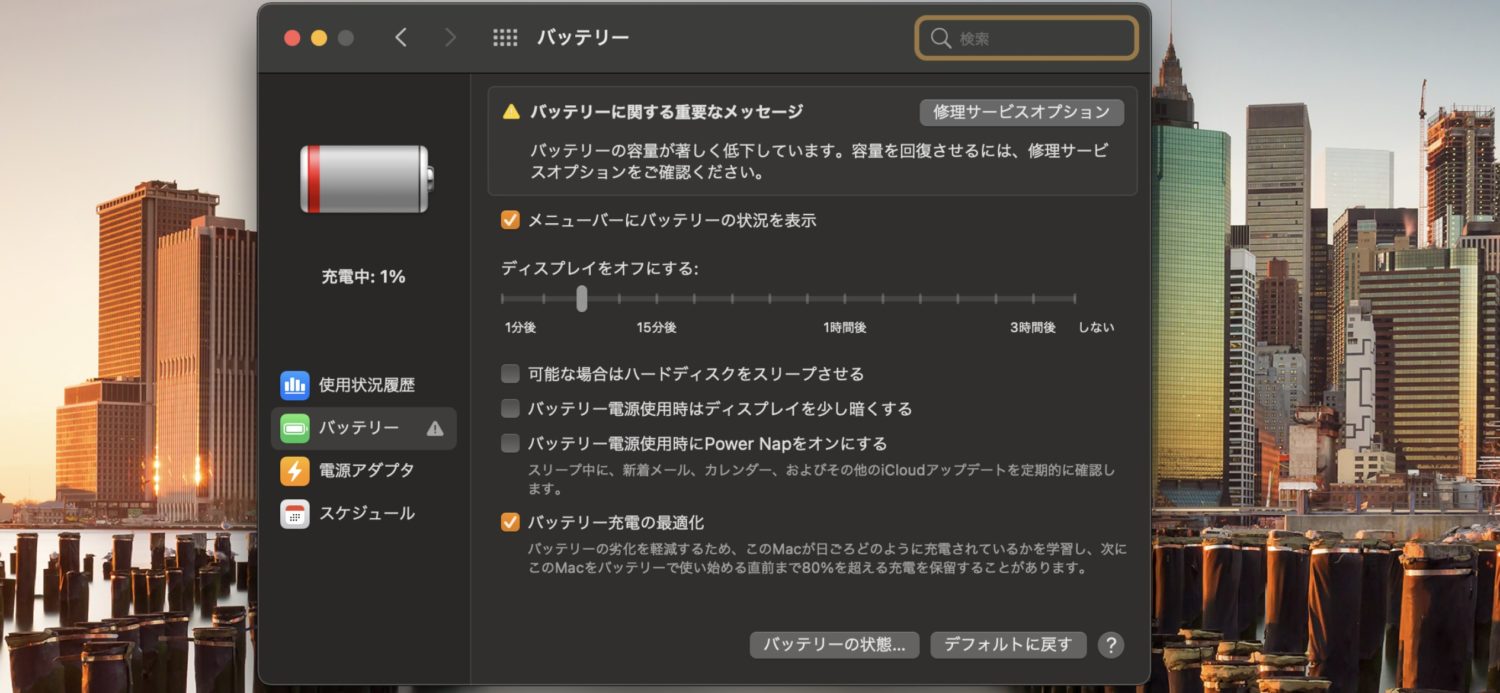Click the large battery level image

coord(367,179)
